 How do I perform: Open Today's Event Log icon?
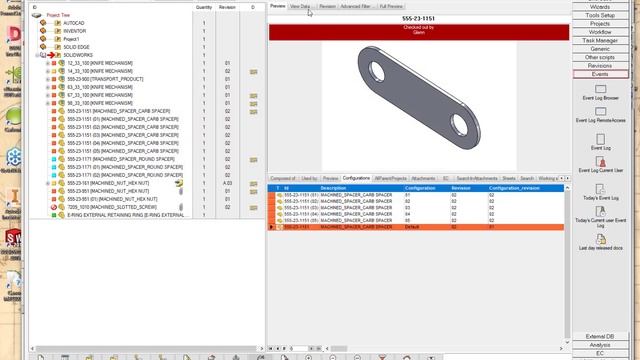coord(600,189)
